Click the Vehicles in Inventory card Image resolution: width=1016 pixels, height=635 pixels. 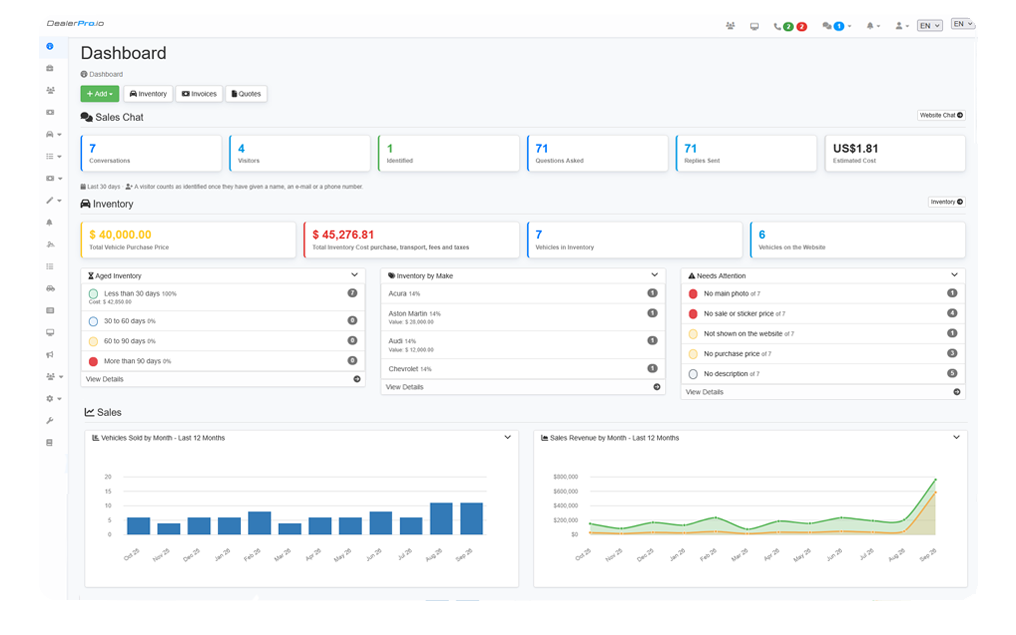pyautogui.click(x=634, y=240)
